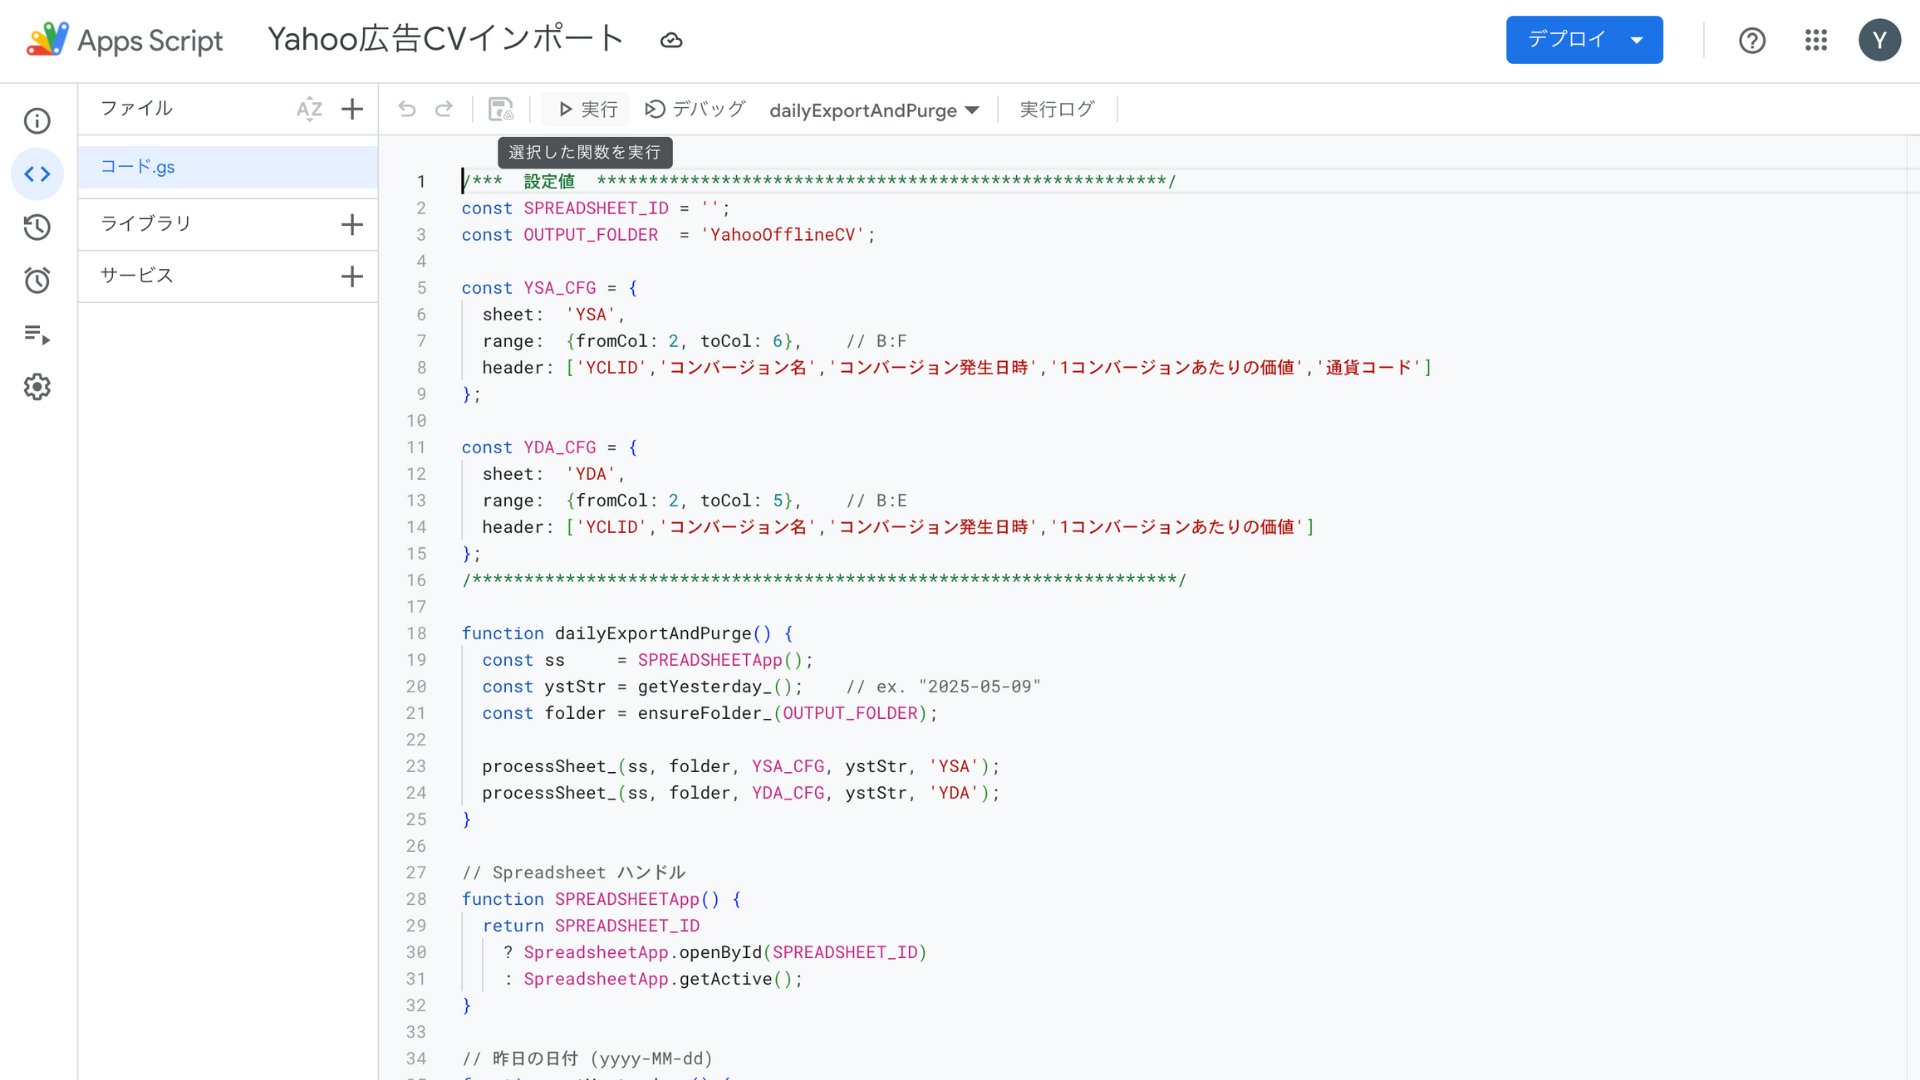
Task: Select the Editor code icon in sidebar
Action: (37, 174)
